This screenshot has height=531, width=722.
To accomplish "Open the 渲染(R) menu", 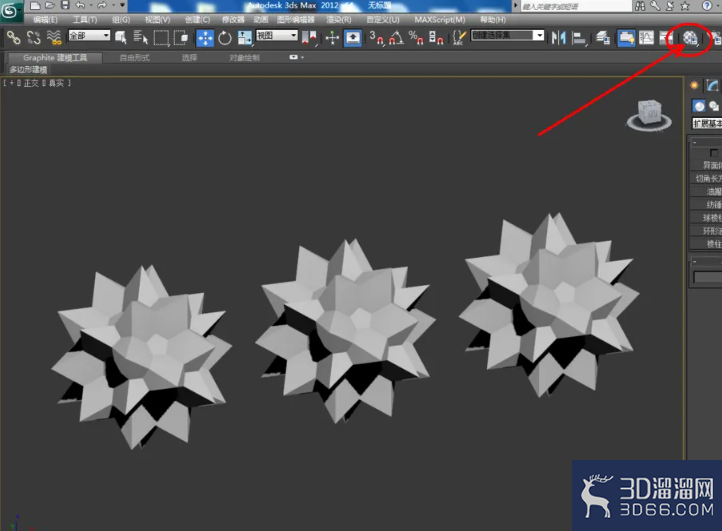I will click(x=338, y=20).
